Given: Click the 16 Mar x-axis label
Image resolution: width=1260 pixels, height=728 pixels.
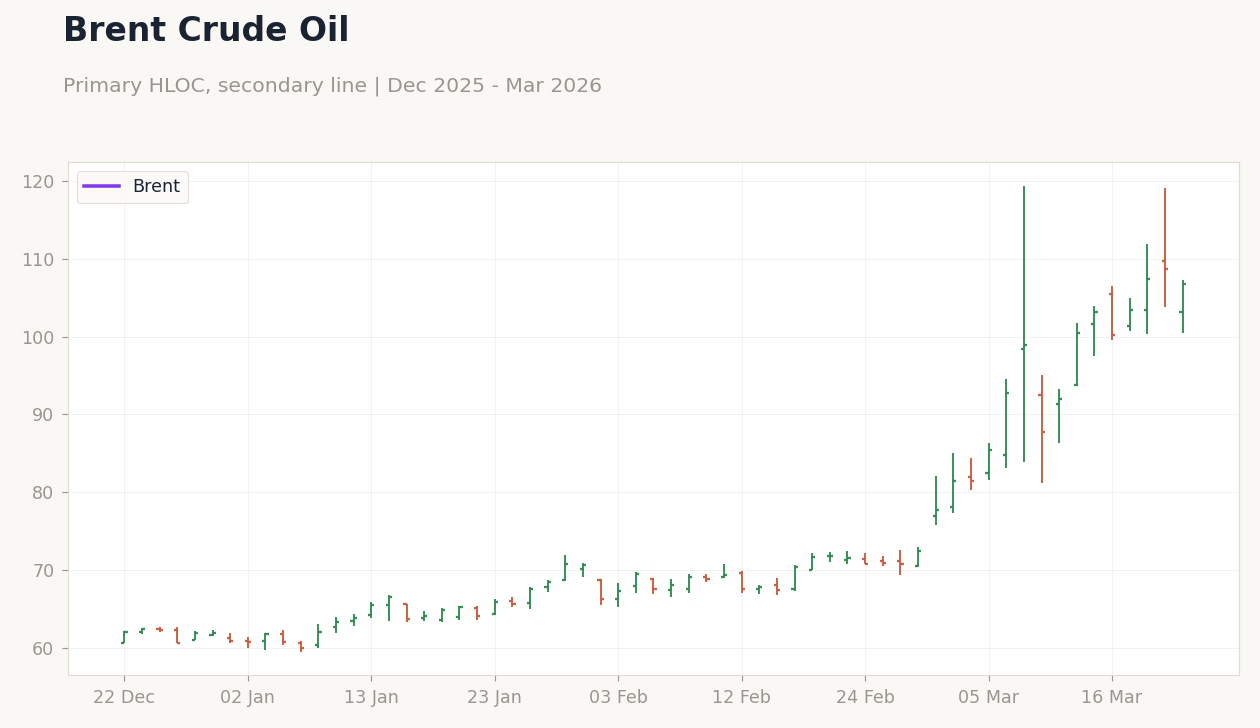Looking at the screenshot, I should coord(1112,698).
